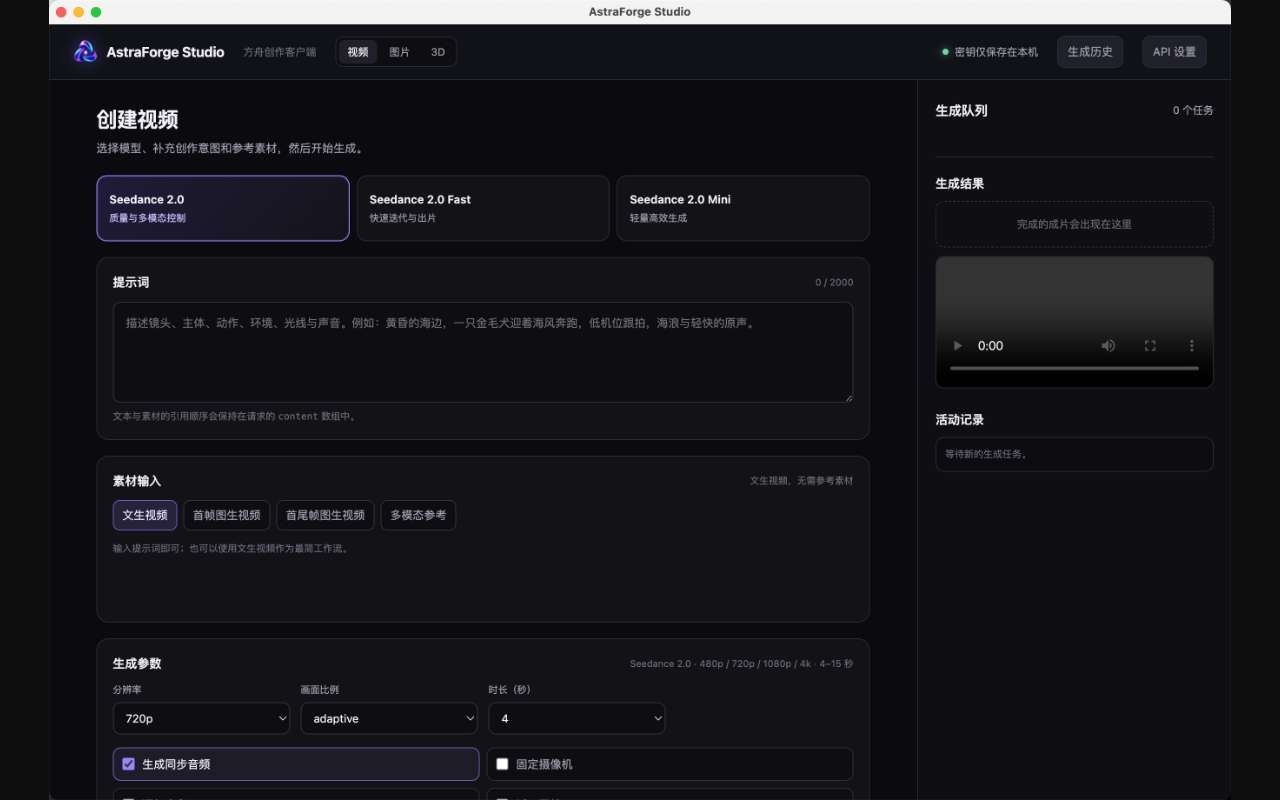Open the 时长（秒）dropdown showing 4
The image size is (1280, 800).
(577, 718)
